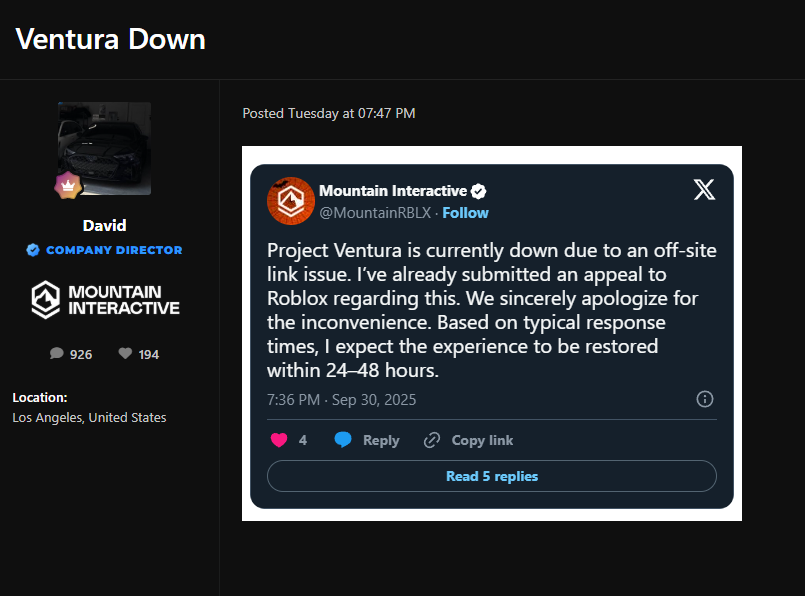This screenshot has width=805, height=596.
Task: Click the speech bubble icon beside 926
Action: click(56, 354)
